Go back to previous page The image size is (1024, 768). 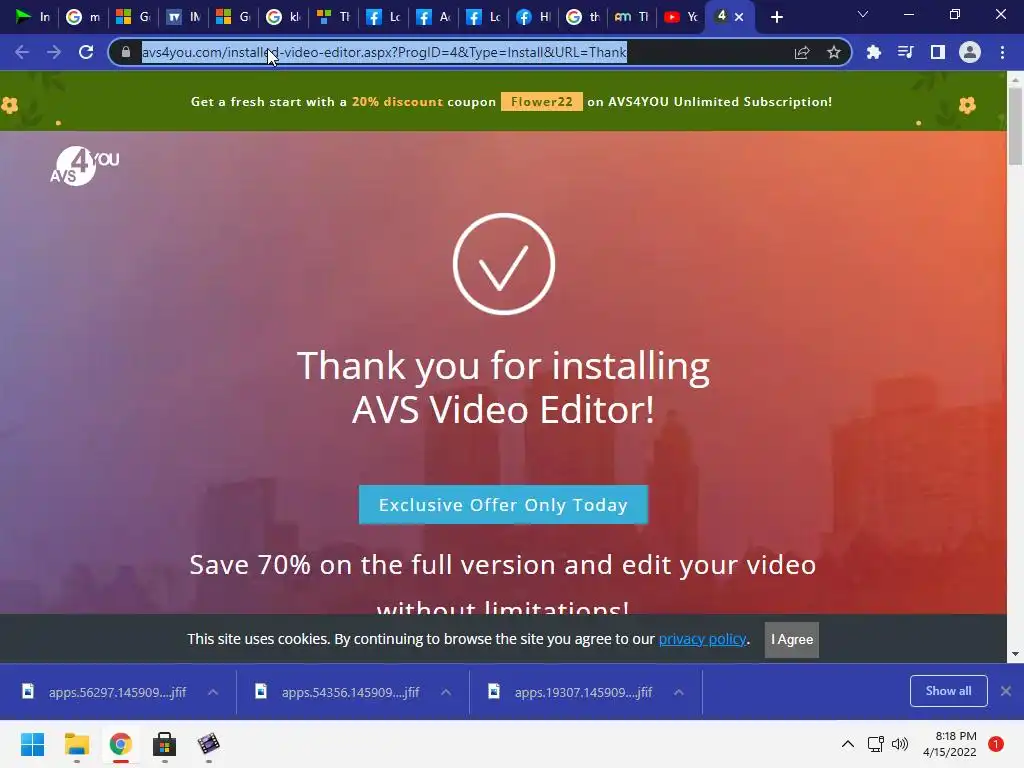coord(22,52)
